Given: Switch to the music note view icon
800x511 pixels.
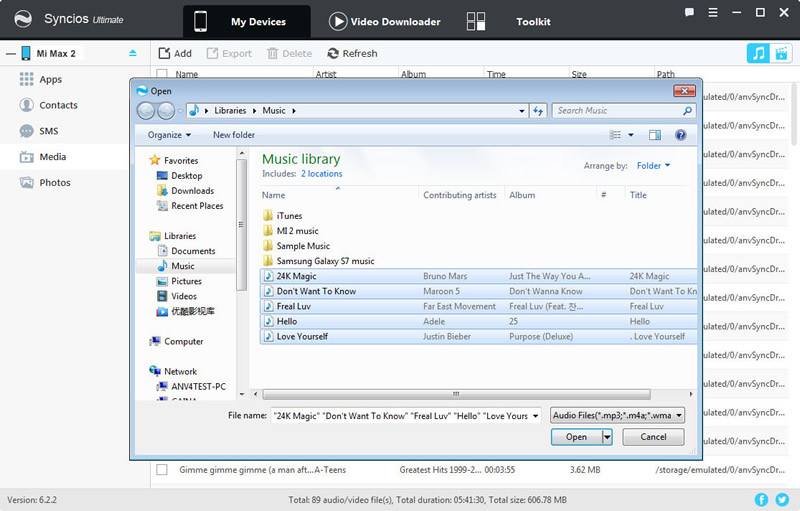Looking at the screenshot, I should point(758,53).
